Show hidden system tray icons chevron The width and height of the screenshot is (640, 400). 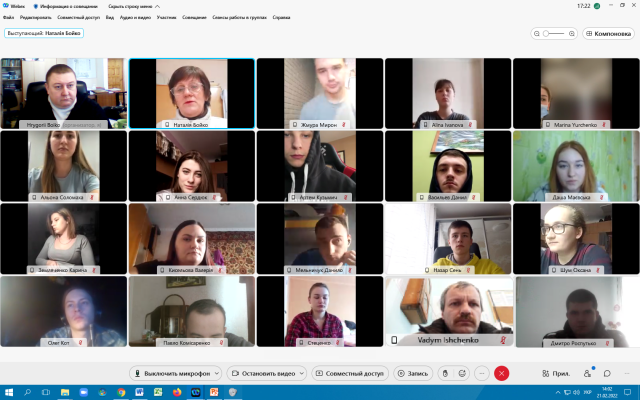558,393
